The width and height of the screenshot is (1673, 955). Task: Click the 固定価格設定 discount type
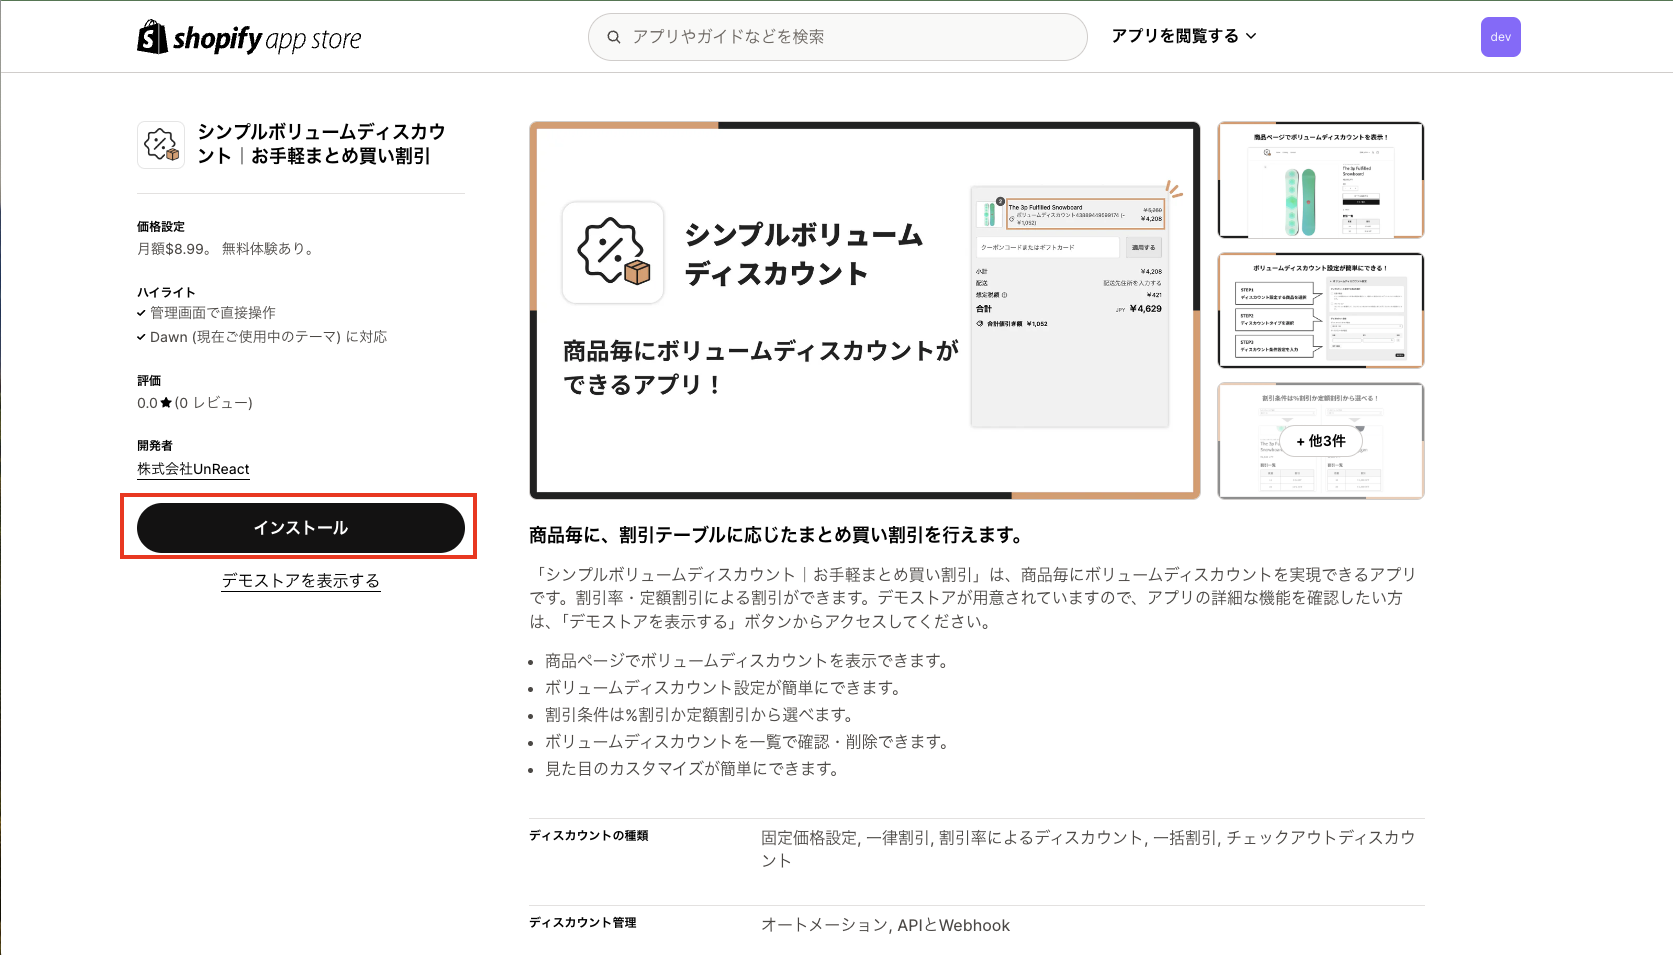click(x=805, y=839)
